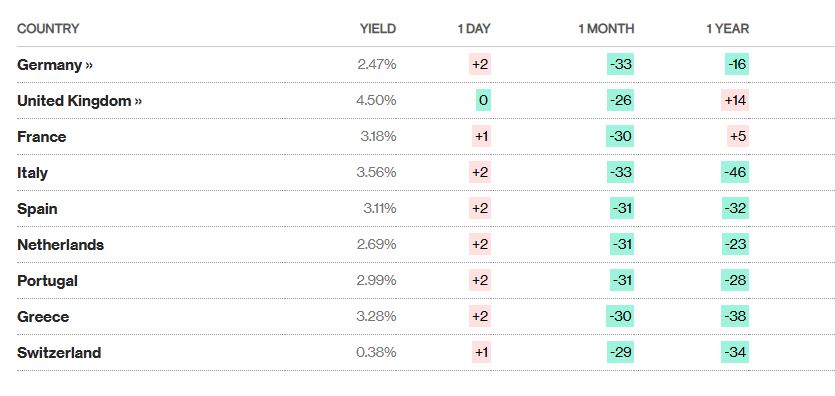
Task: Click the chevron icon next to Germany
Action: [x=88, y=65]
